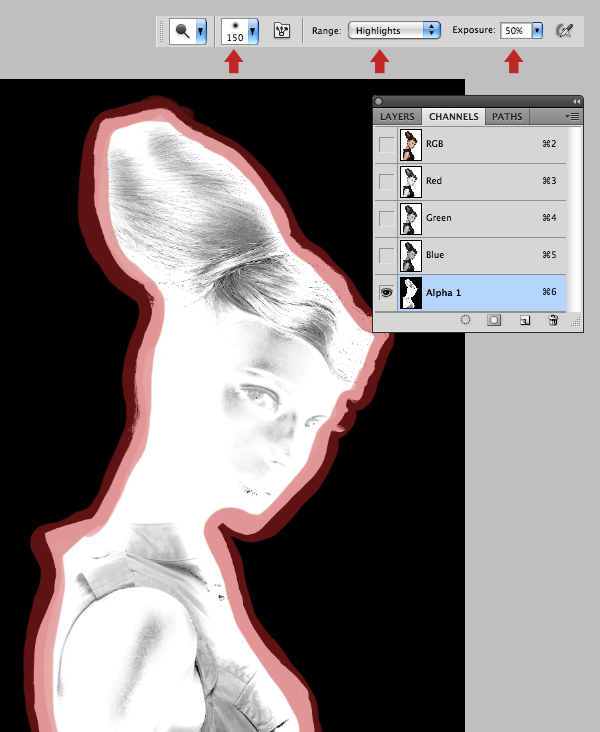Screen dimensions: 600x732
Task: Switch to the Channels tab
Action: click(x=453, y=117)
